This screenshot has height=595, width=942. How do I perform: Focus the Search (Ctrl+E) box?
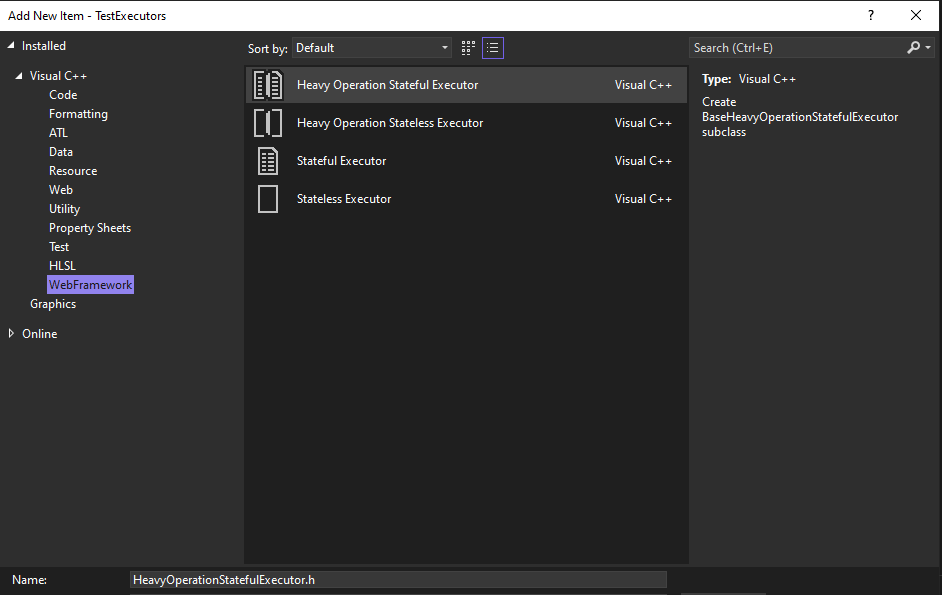pyautogui.click(x=799, y=48)
